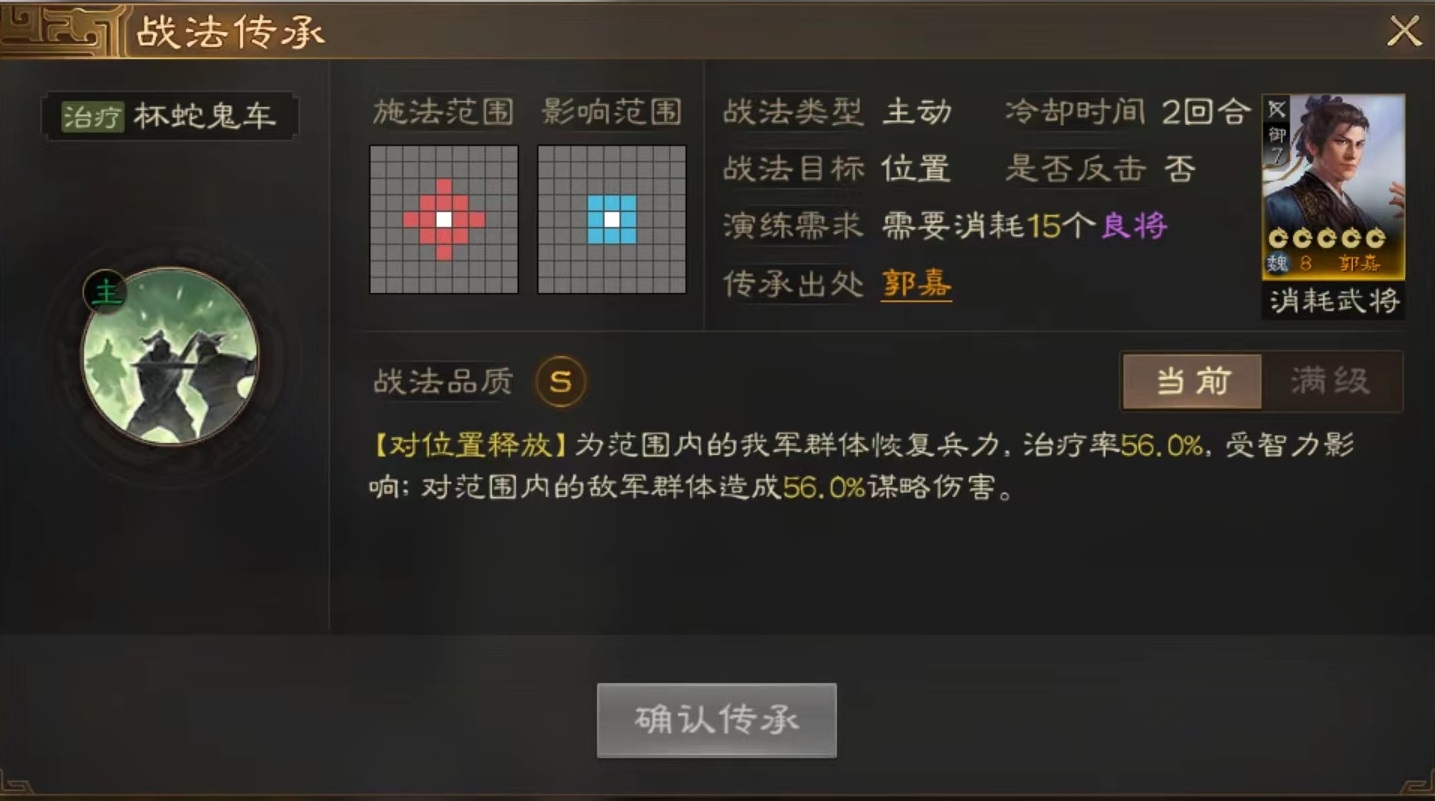Click the green 治疗 heal tag
The width and height of the screenshot is (1435, 801).
pos(93,116)
